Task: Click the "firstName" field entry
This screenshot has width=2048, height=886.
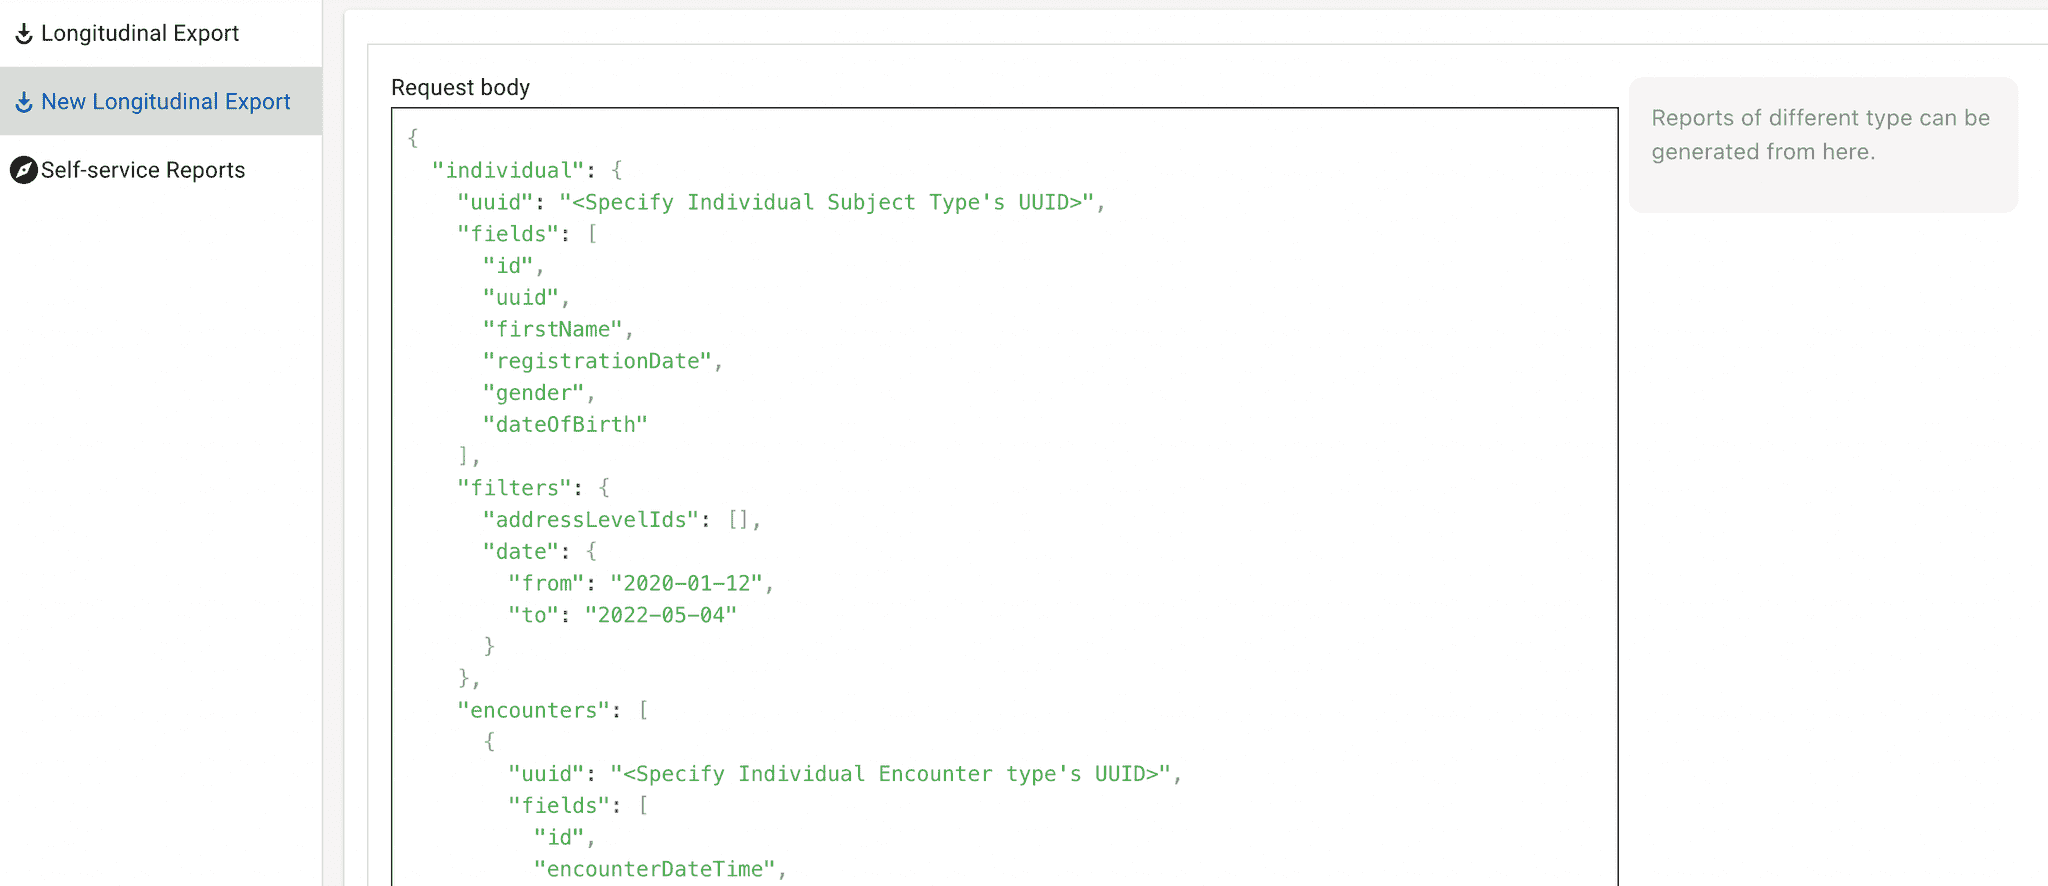Action: coord(553,329)
